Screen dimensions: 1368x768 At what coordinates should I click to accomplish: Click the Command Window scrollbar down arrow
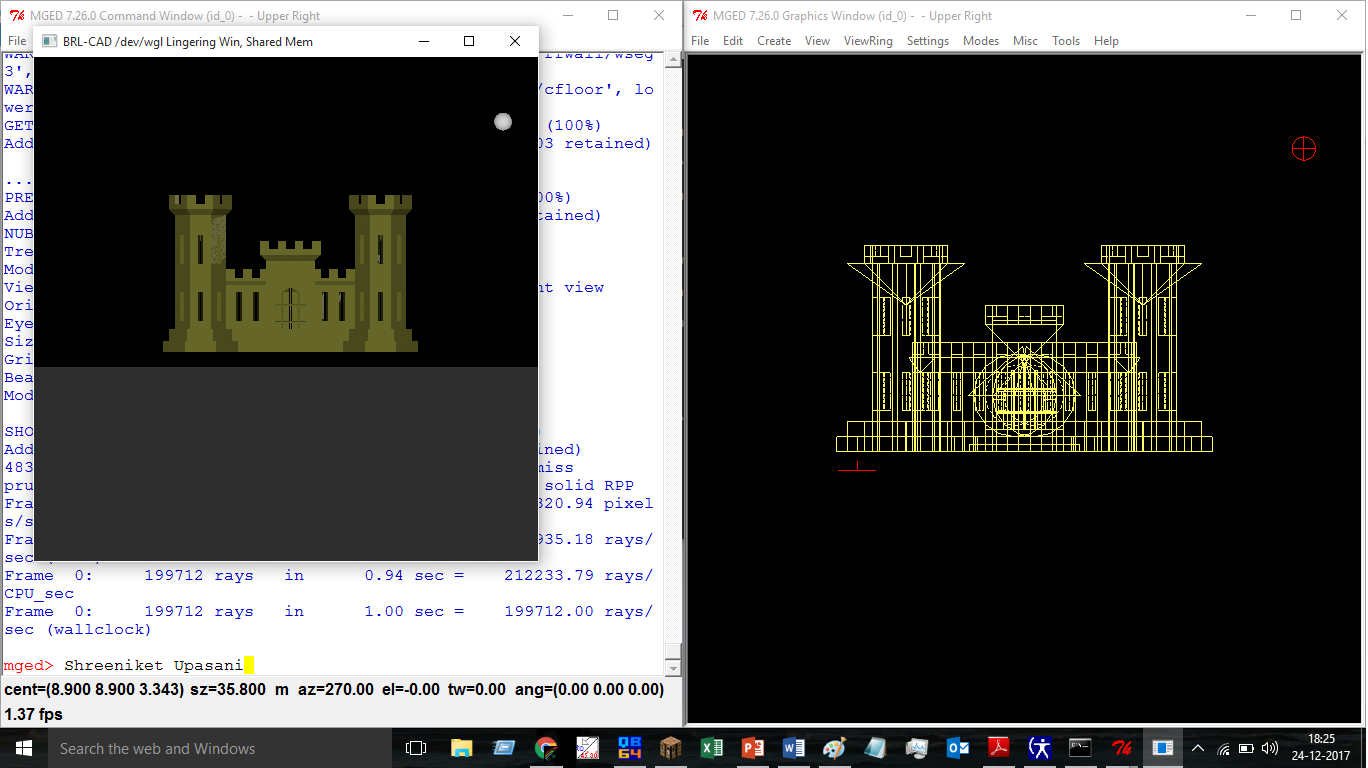tap(673, 667)
